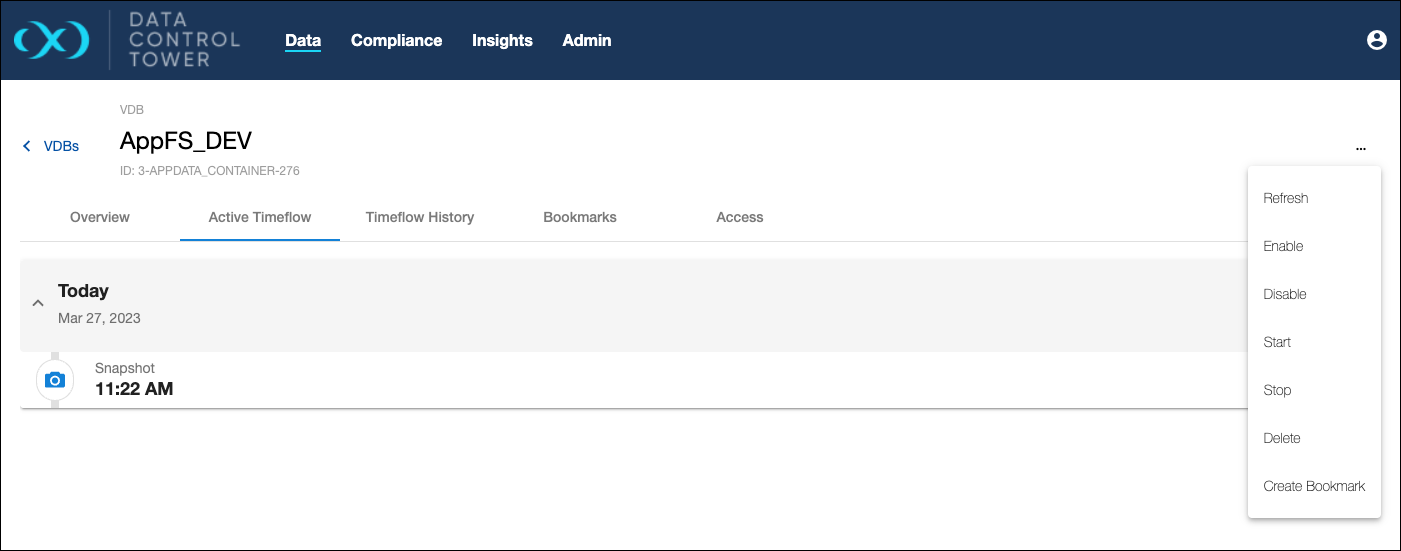Choose Refresh from the actions menu
Screen dimensions: 1401x551
point(1286,198)
